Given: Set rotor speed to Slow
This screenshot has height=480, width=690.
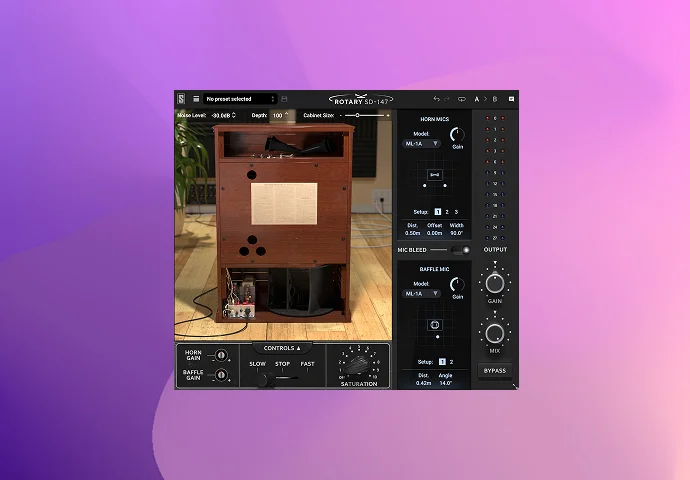Looking at the screenshot, I should tap(257, 364).
